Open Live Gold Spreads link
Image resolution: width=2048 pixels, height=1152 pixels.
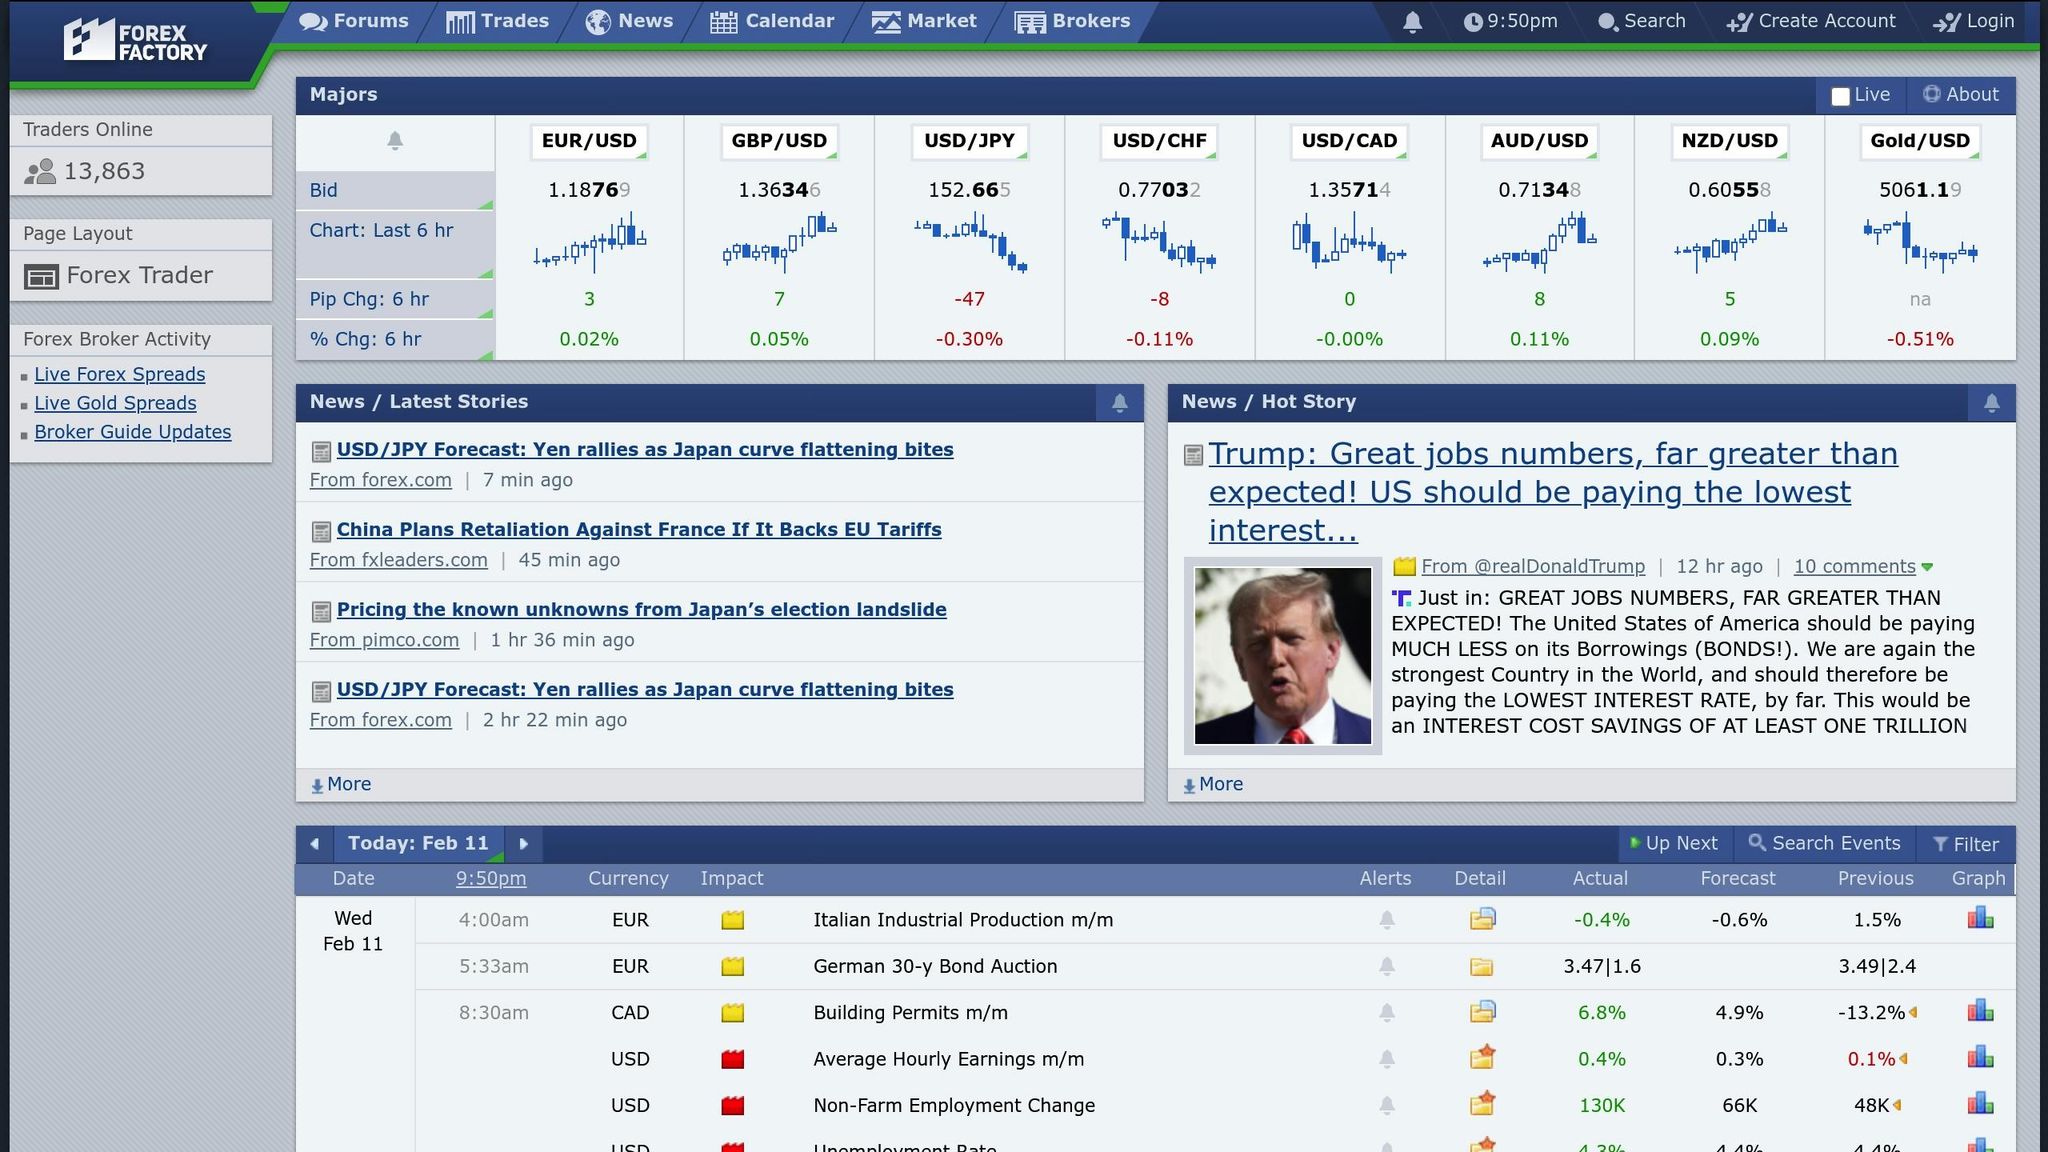click(115, 403)
